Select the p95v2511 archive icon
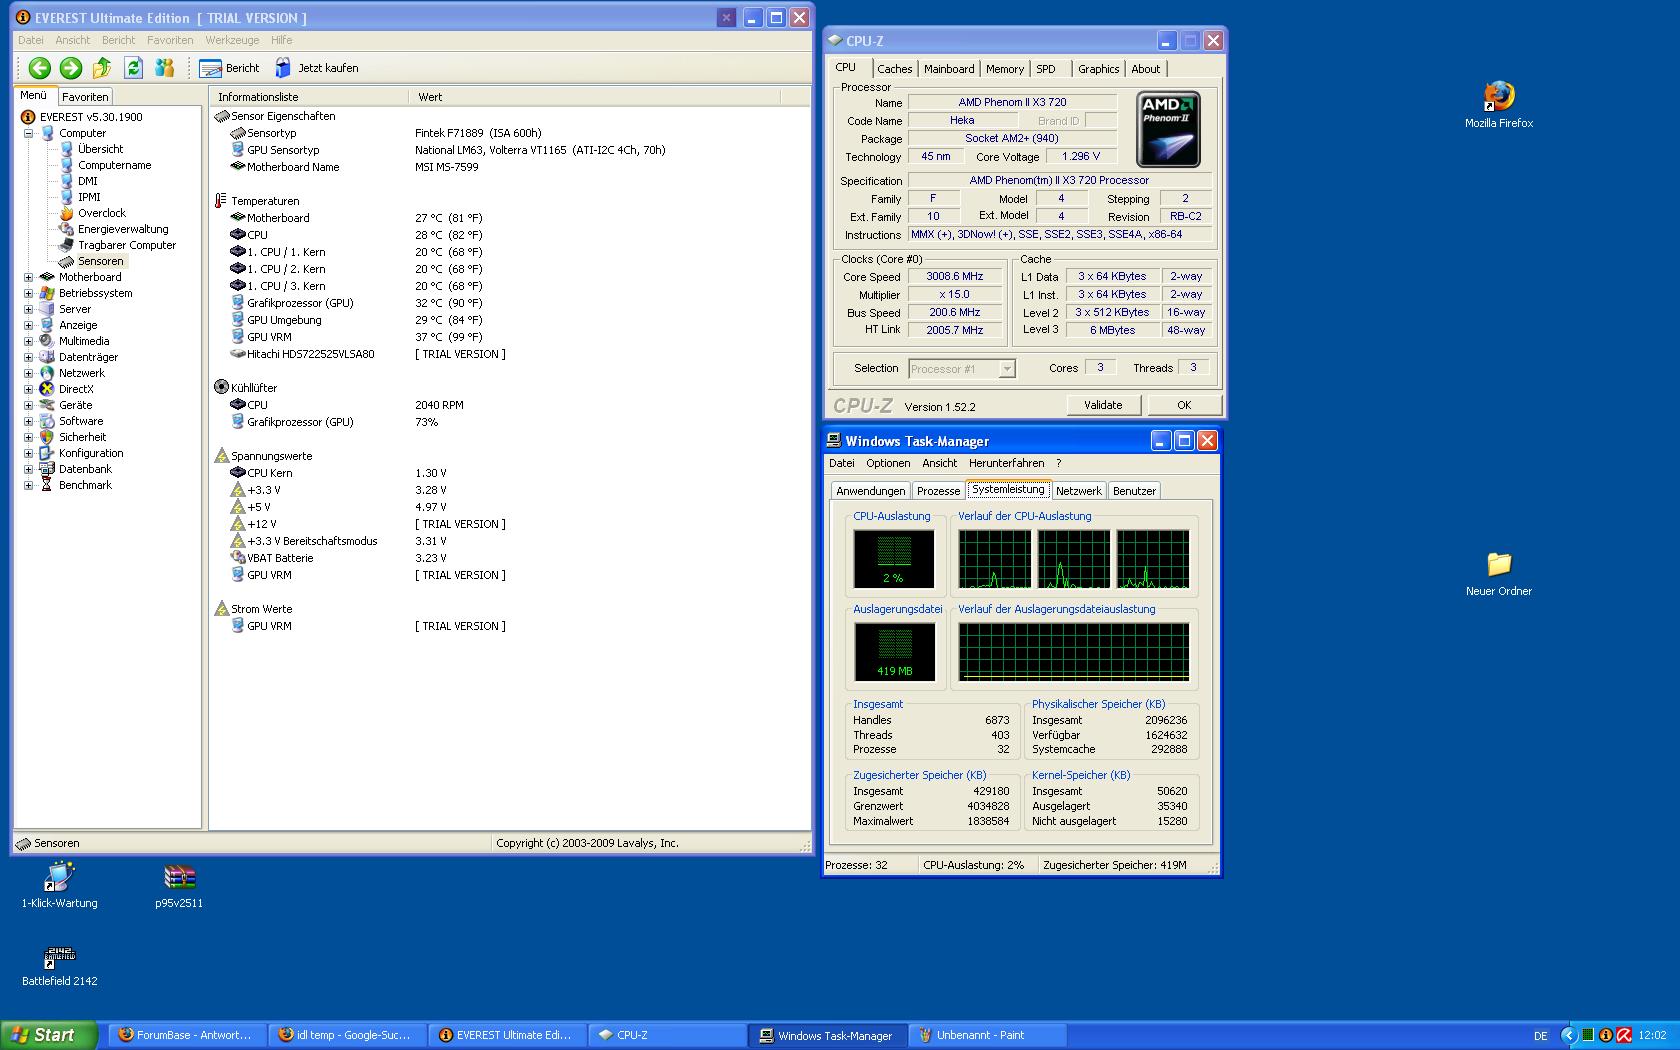The height and width of the screenshot is (1050, 1680). pos(179,886)
